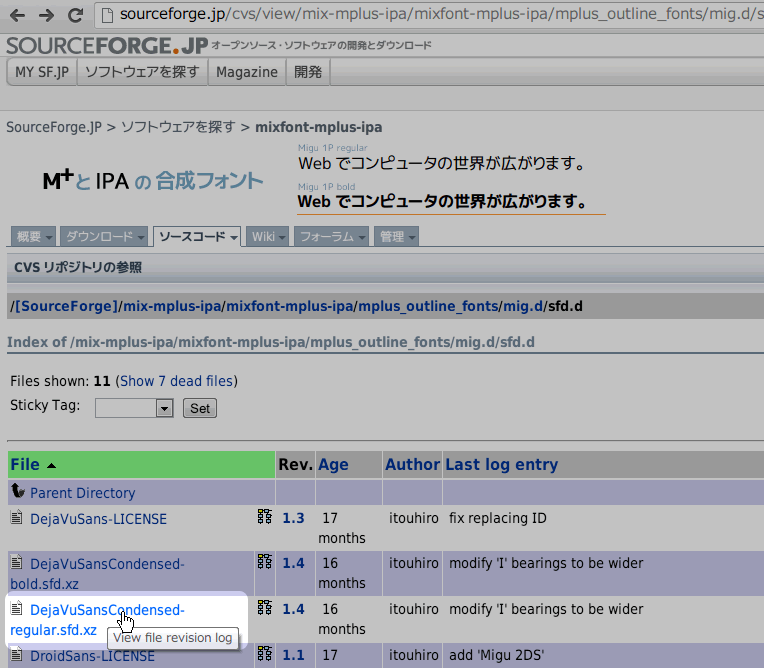Open revision 1.1 of DroidSans-LICENSE
This screenshot has width=764, height=668.
coord(293,655)
